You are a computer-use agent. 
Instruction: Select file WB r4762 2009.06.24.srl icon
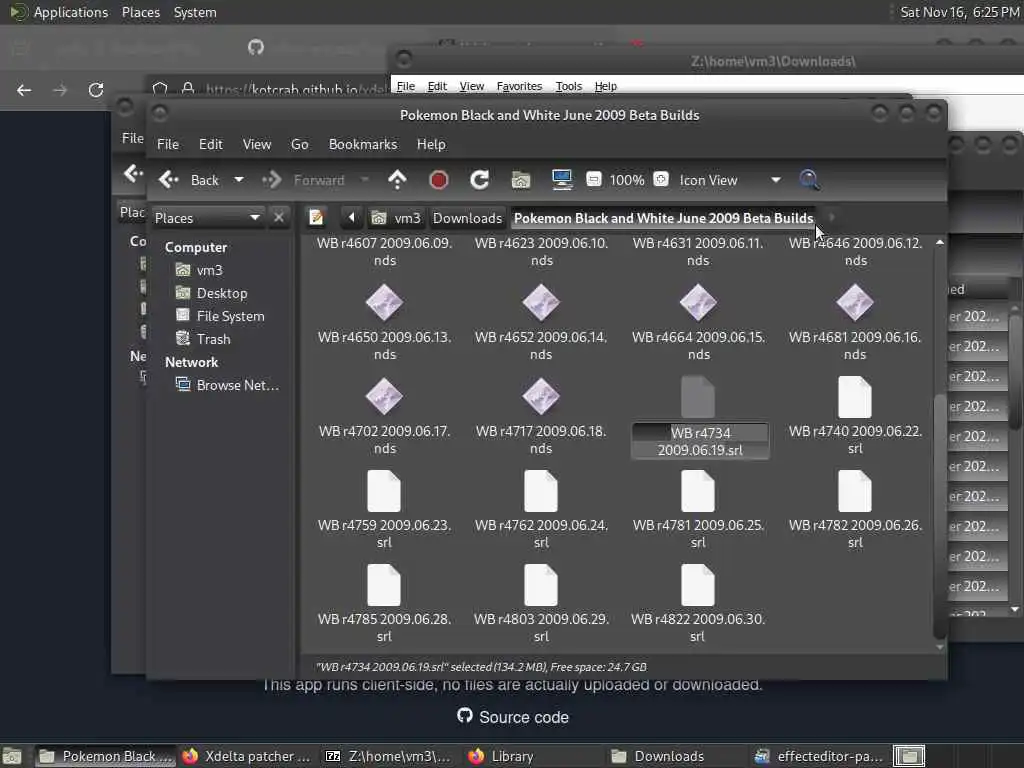coord(541,490)
